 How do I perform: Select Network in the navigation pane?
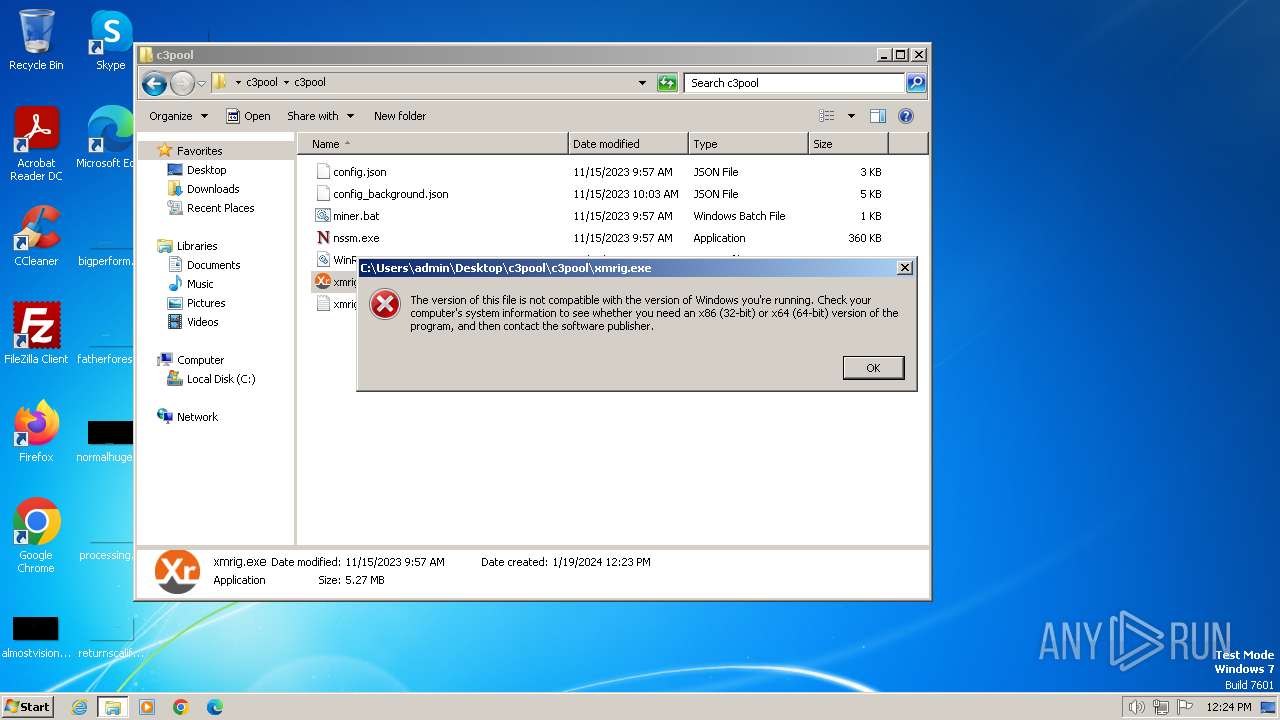197,417
